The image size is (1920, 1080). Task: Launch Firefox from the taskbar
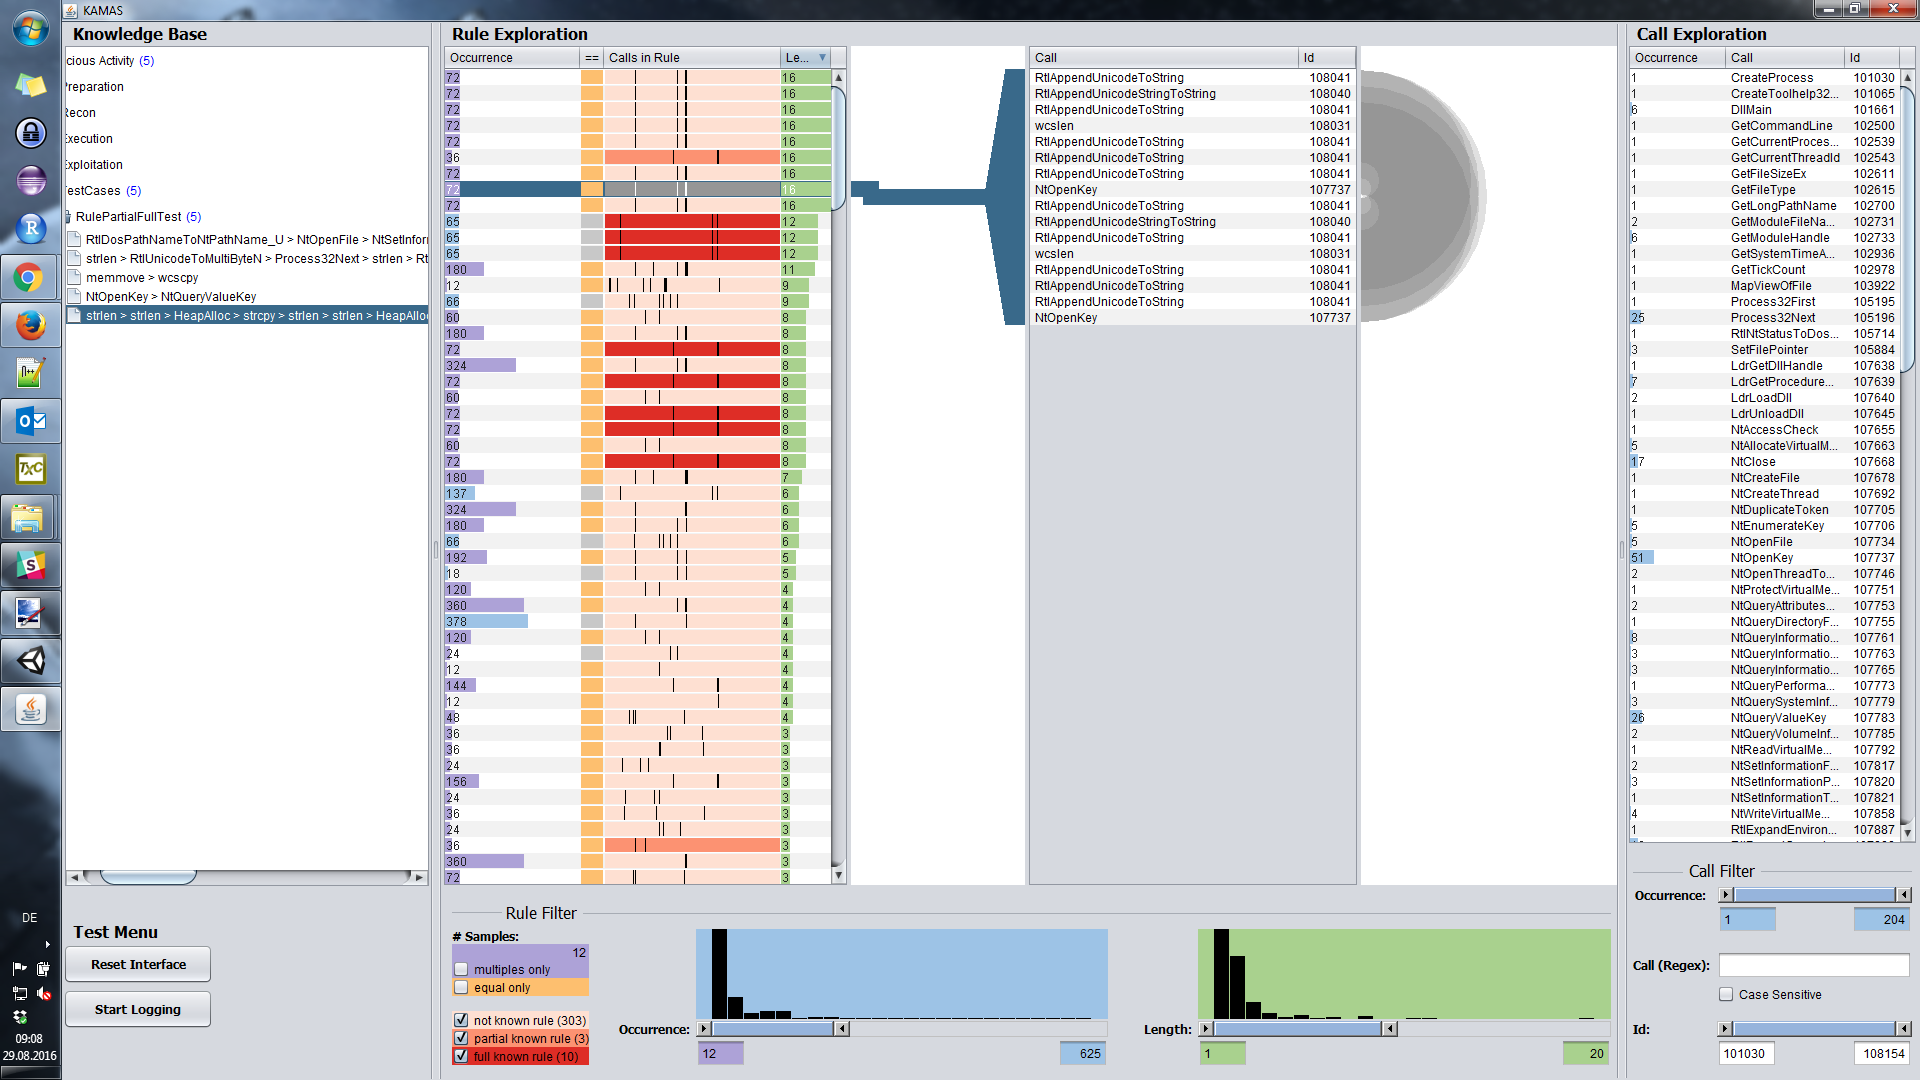click(29, 325)
